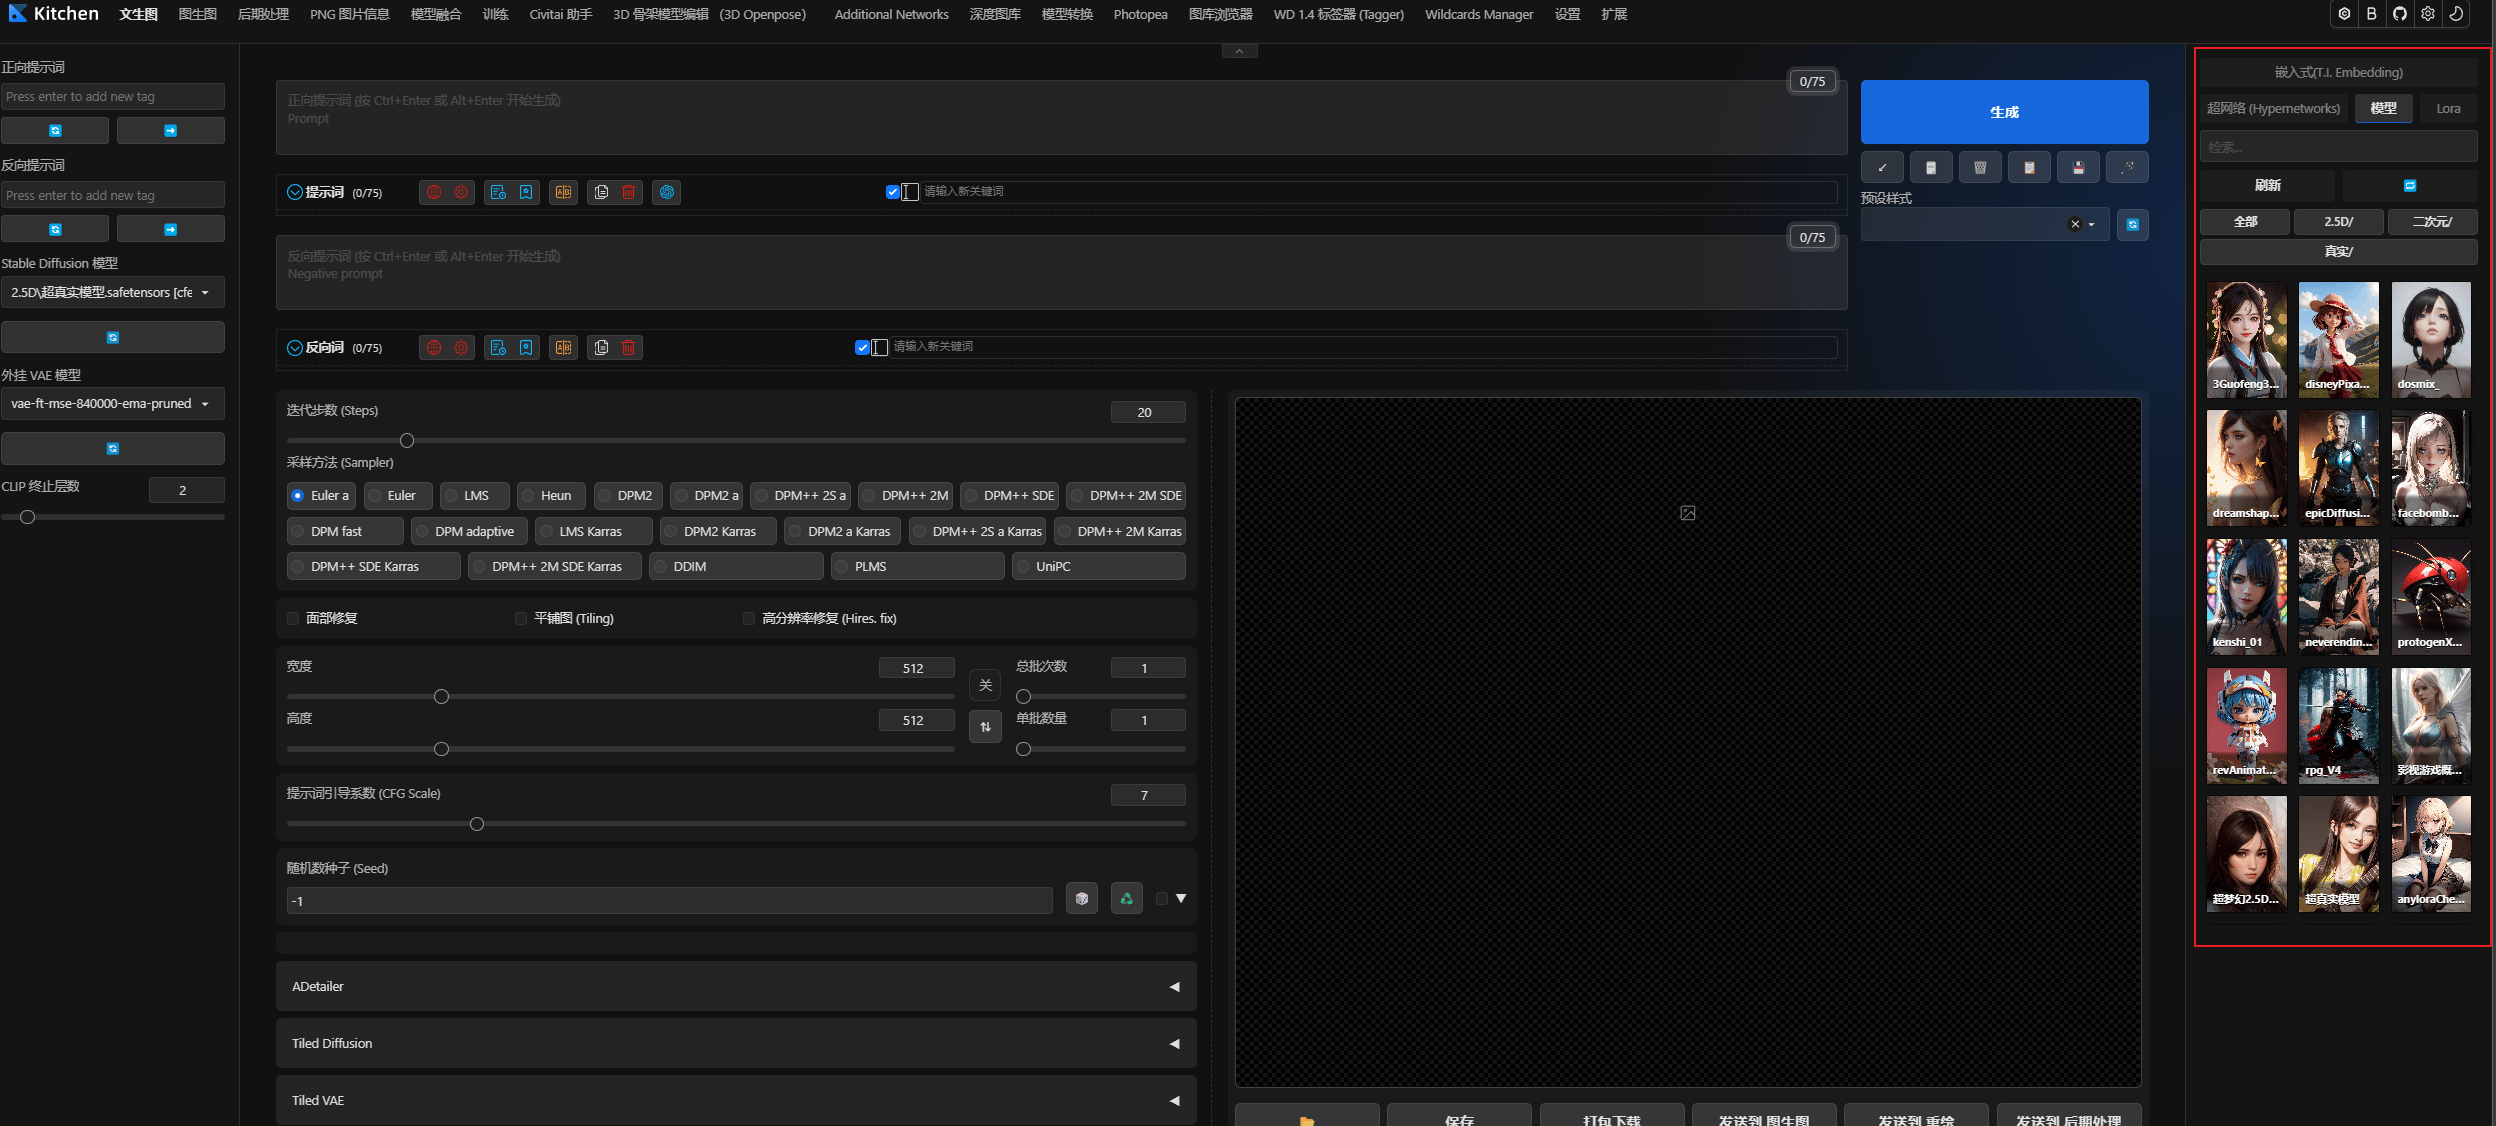This screenshot has width=2496, height=1126.
Task: Click the trash basket icon under 生成
Action: click(1980, 168)
